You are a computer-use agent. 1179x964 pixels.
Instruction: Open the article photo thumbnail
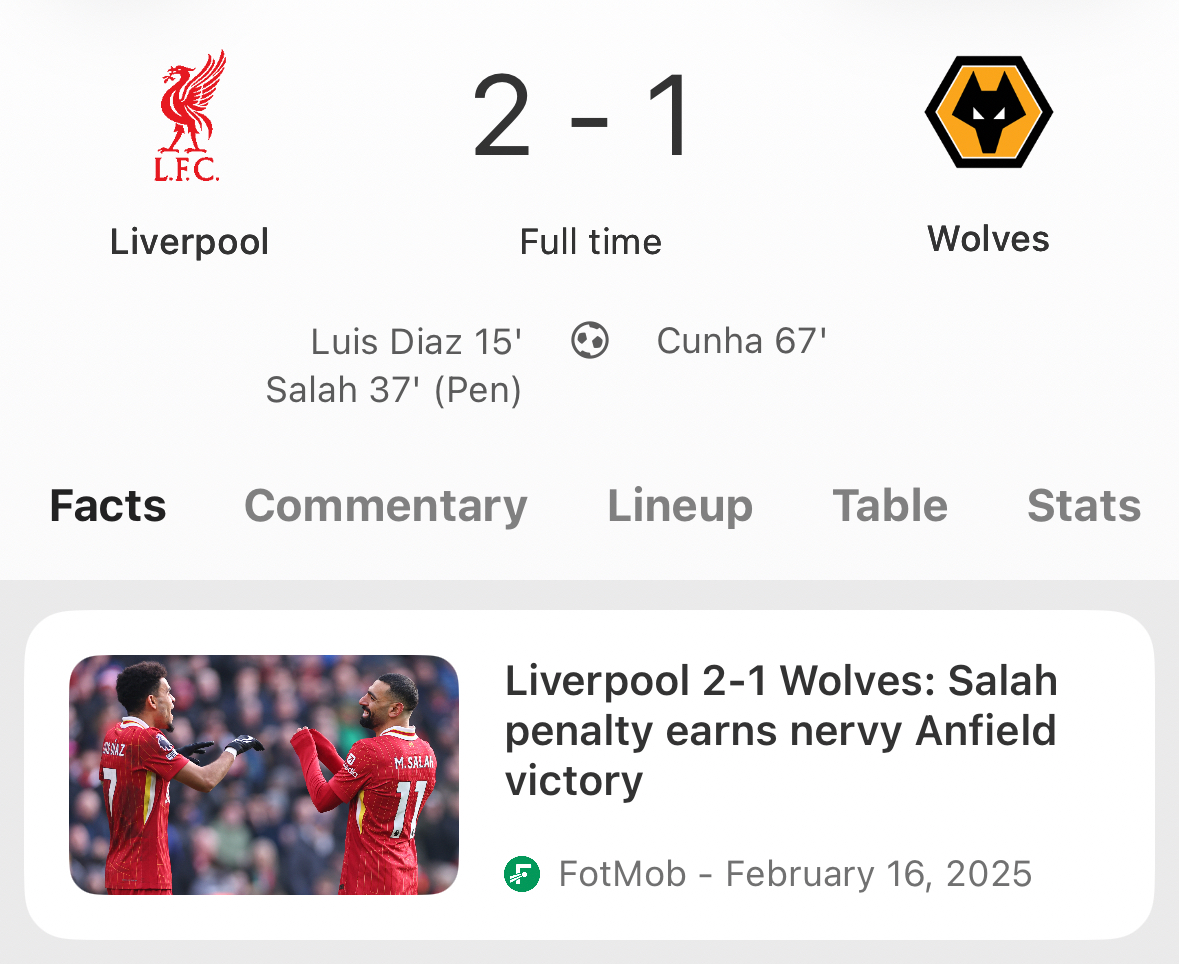264,774
